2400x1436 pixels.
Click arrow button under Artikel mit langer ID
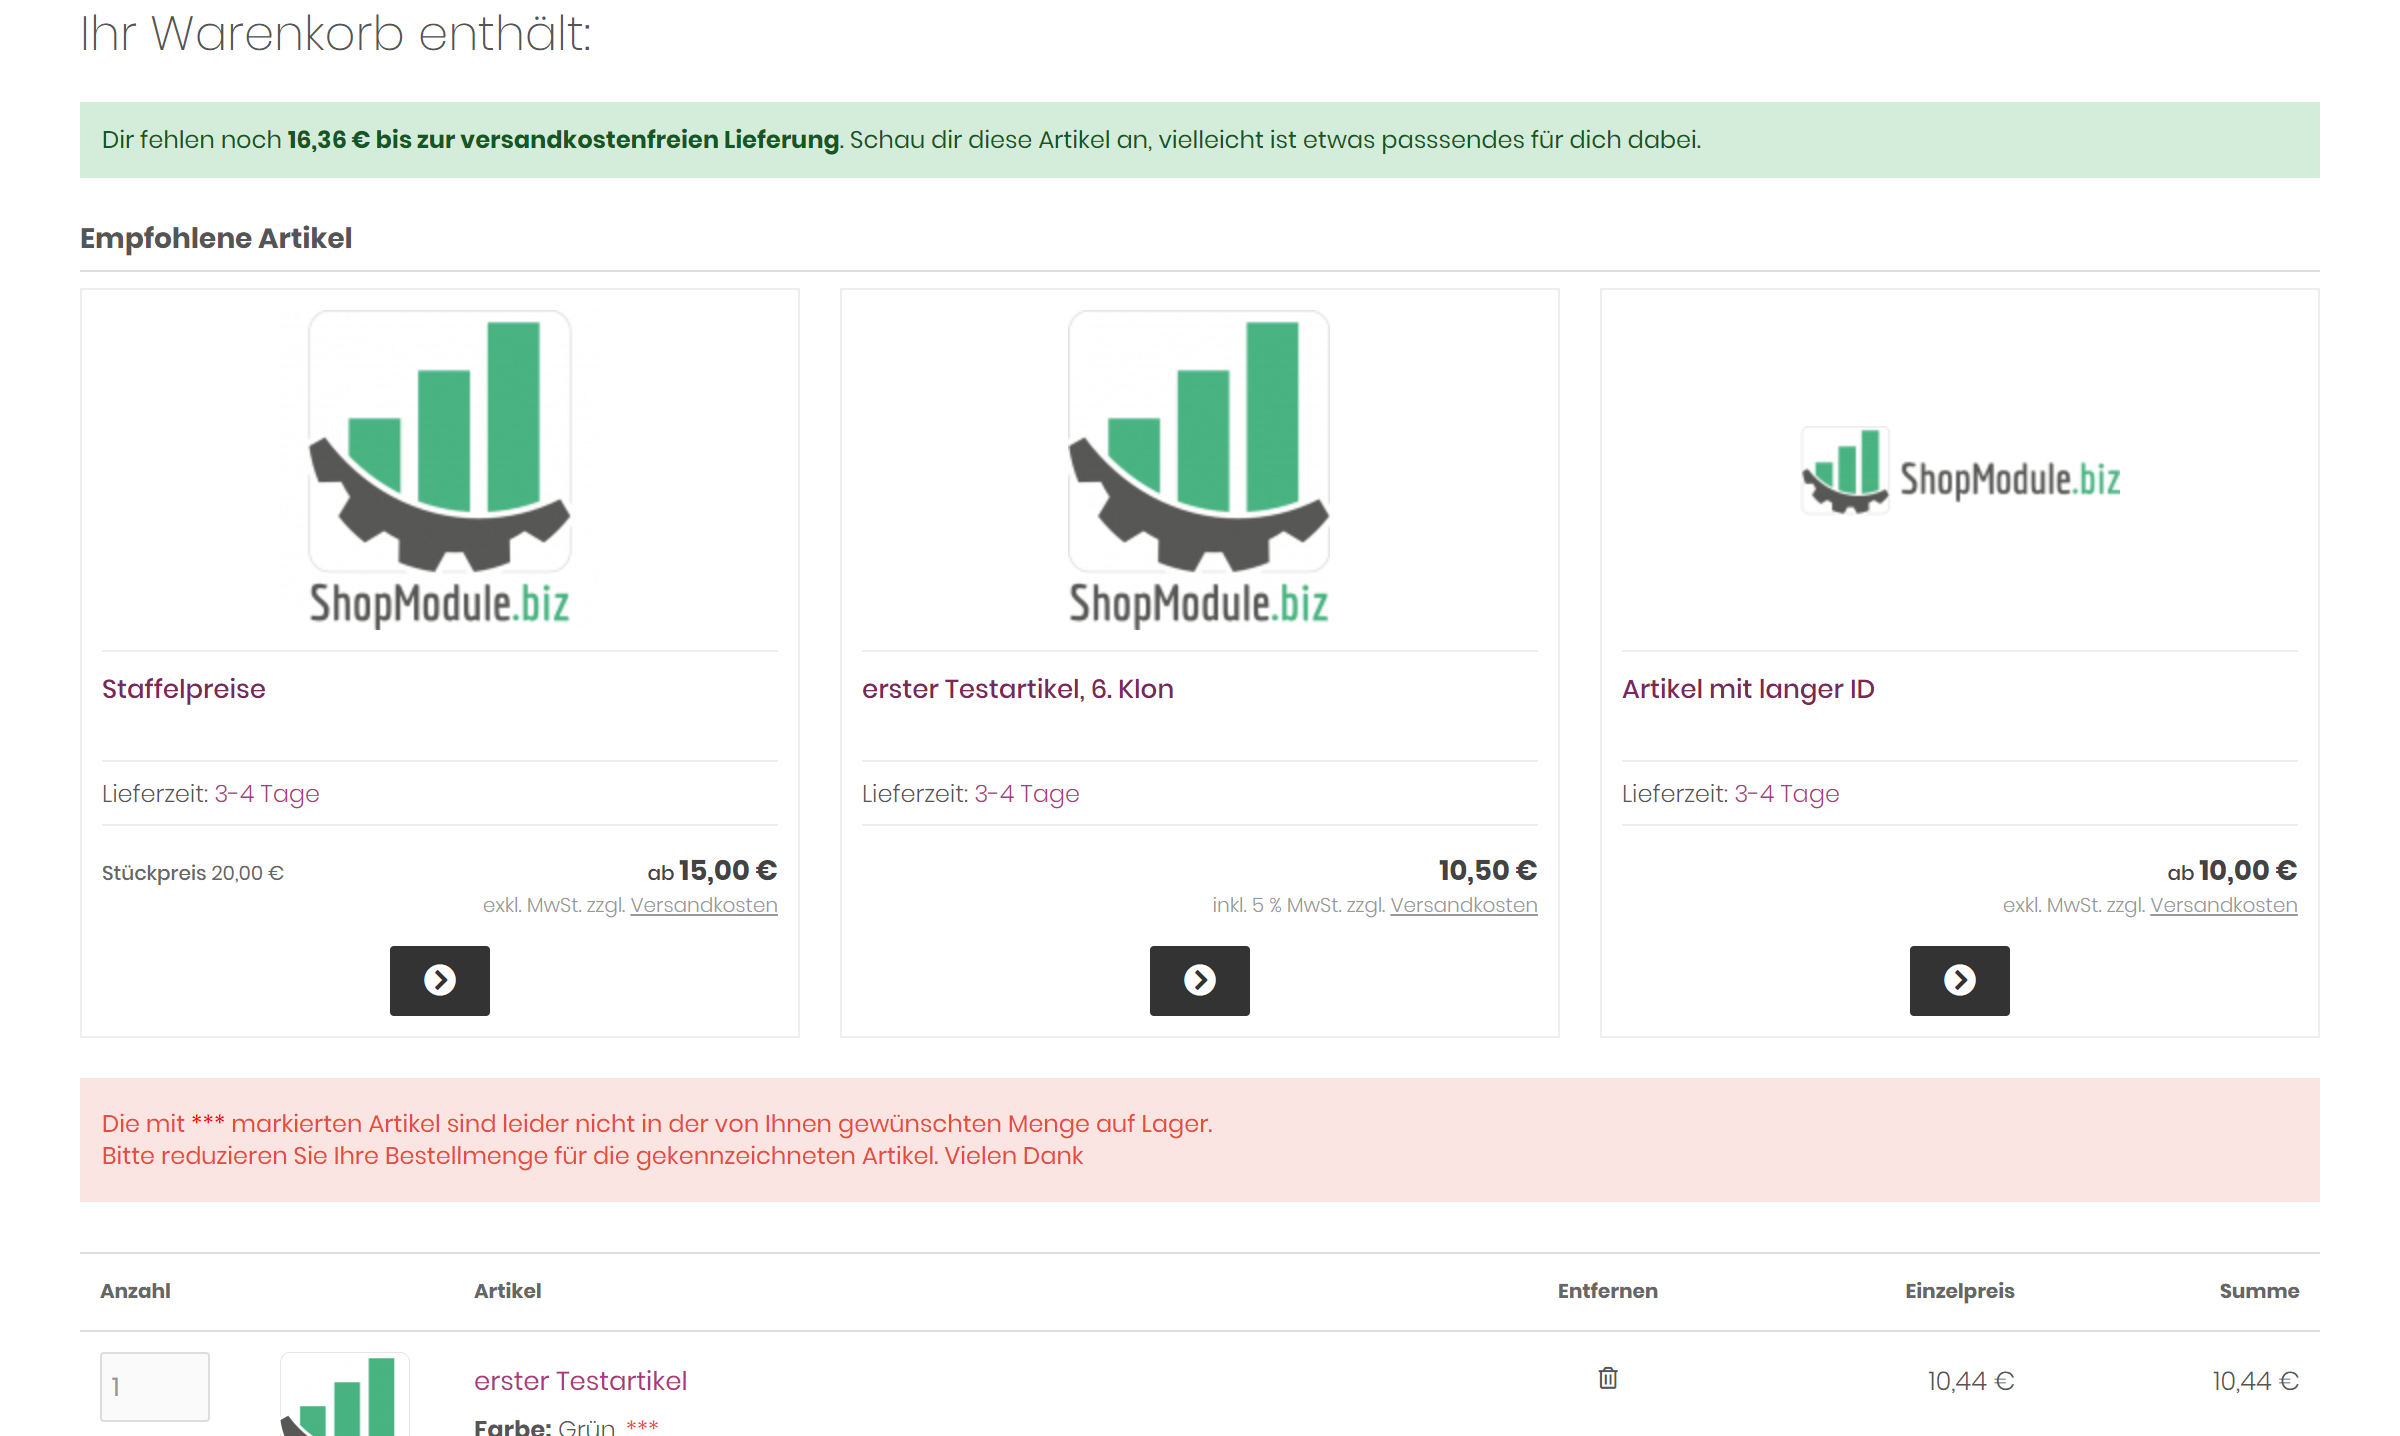[1959, 980]
